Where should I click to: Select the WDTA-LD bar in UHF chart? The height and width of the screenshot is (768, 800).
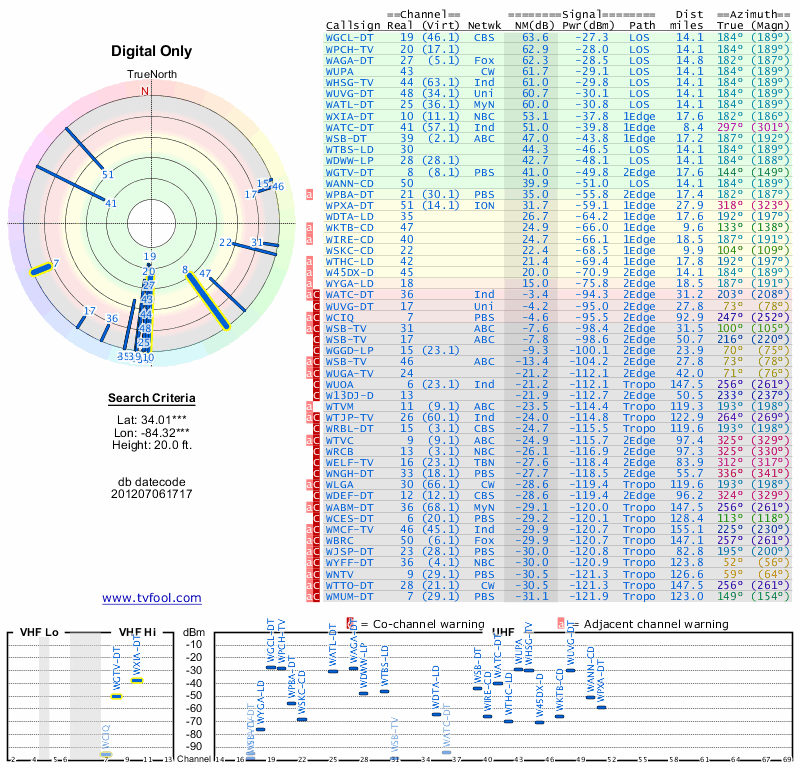point(436,713)
